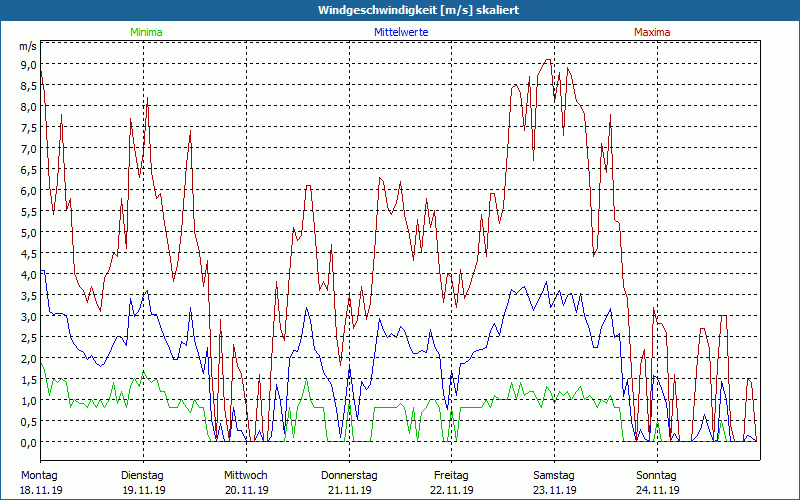Viewport: 800px width, 500px height.
Task: Click the 8,5 y-axis value
Action: coord(29,86)
